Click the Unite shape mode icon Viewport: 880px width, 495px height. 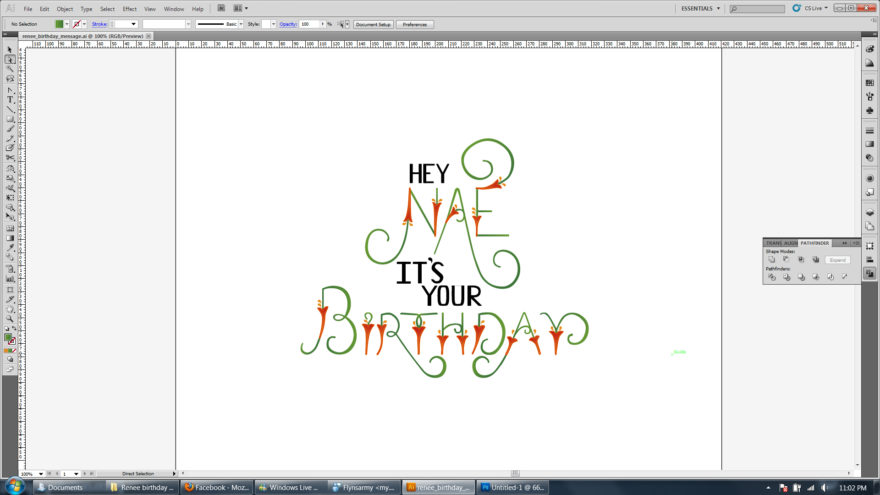[772, 260]
